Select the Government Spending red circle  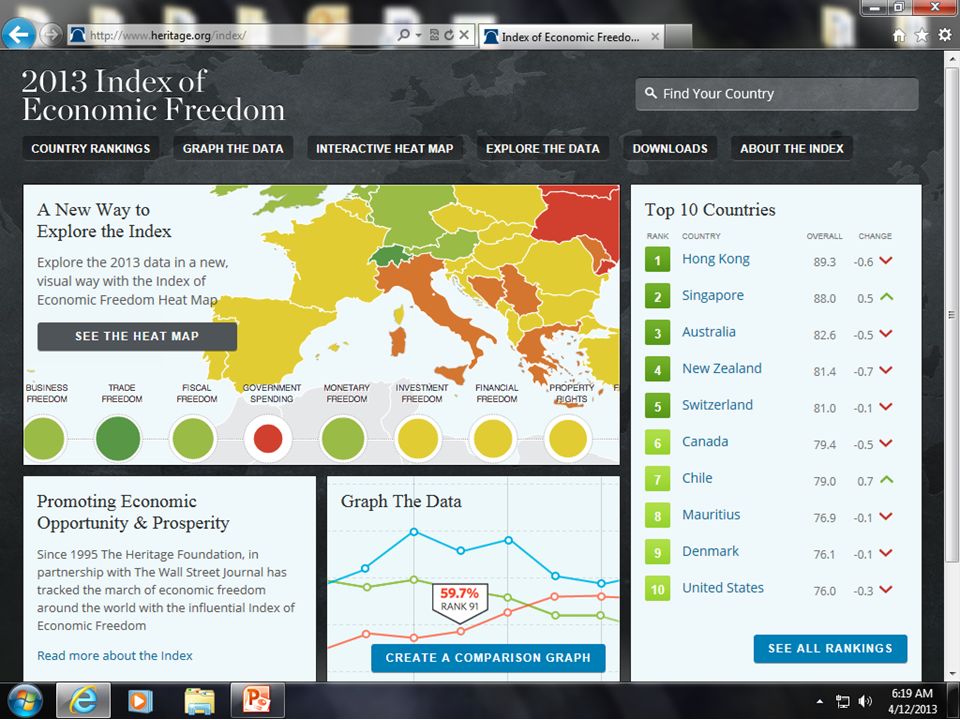(x=268, y=439)
